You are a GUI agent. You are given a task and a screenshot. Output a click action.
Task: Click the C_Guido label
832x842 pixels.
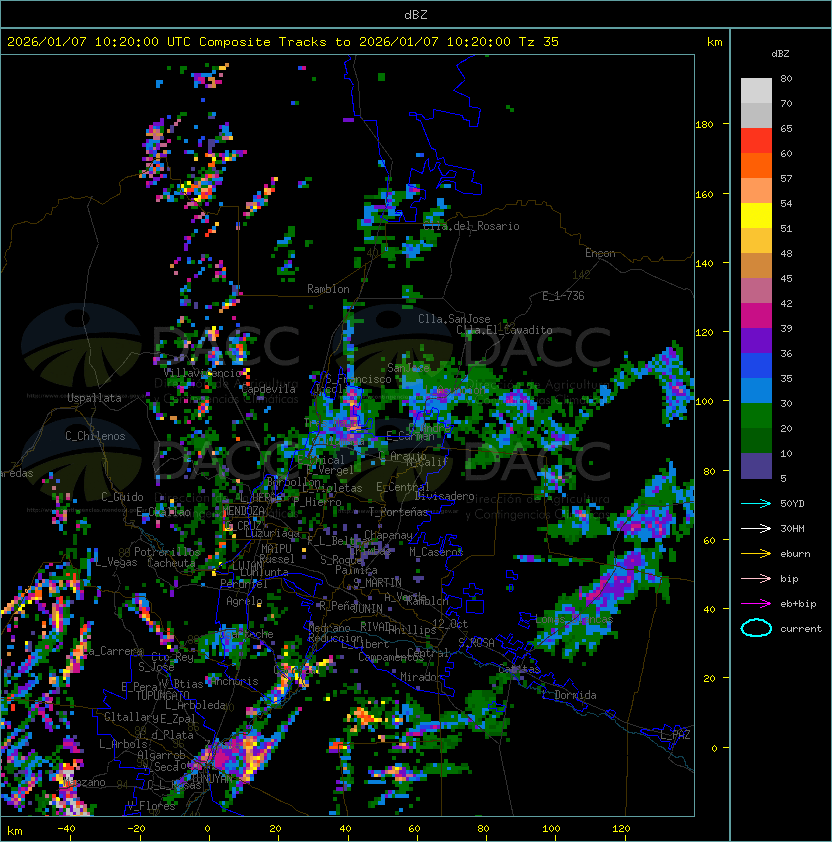click(x=122, y=497)
